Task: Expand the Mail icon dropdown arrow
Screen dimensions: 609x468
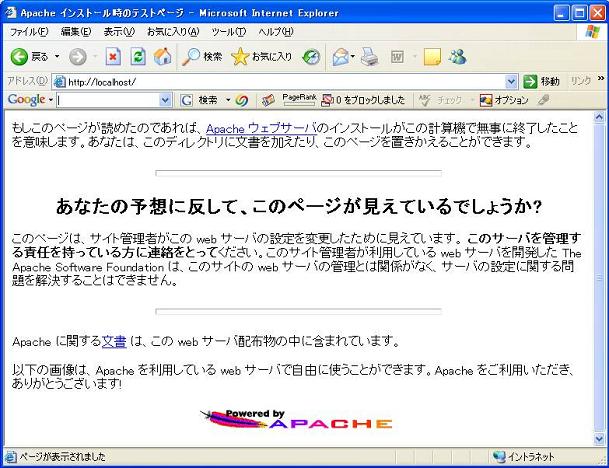Action: pyautogui.click(x=353, y=57)
